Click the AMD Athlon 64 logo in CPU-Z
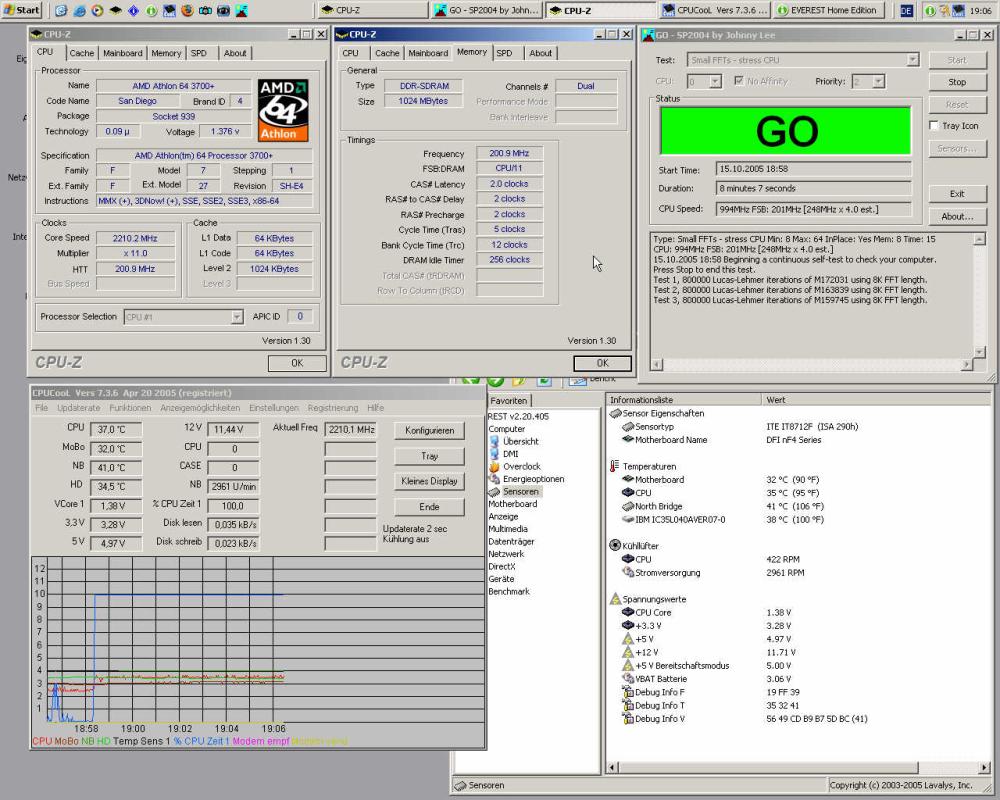 pyautogui.click(x=283, y=110)
